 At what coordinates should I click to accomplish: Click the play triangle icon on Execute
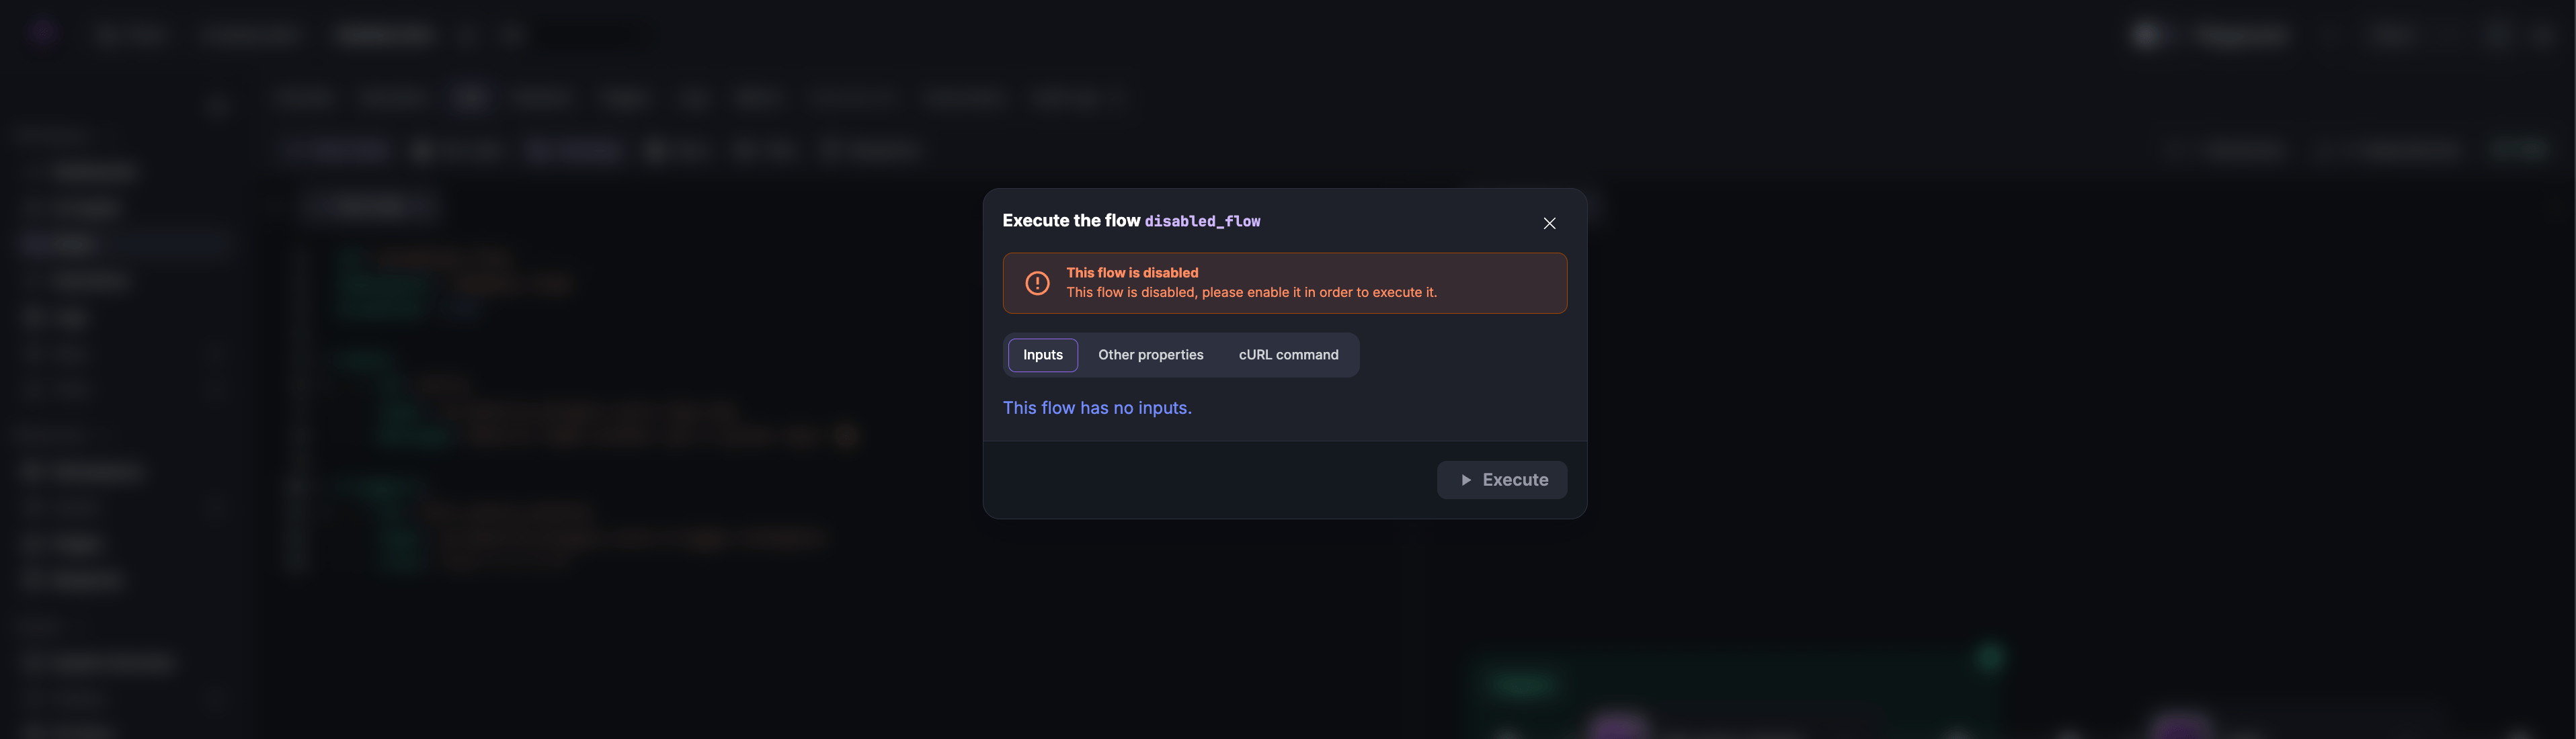[x=1465, y=480]
